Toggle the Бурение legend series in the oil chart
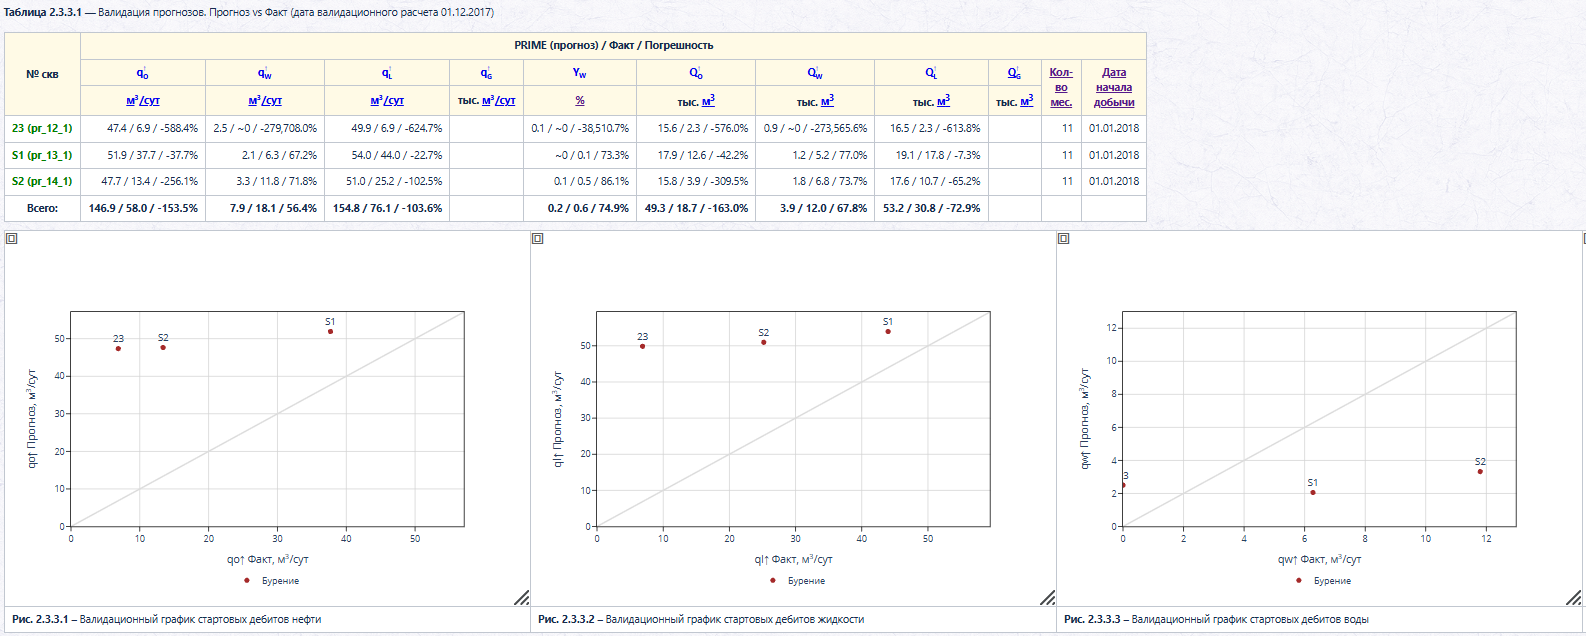This screenshot has width=1586, height=636. [x=272, y=581]
